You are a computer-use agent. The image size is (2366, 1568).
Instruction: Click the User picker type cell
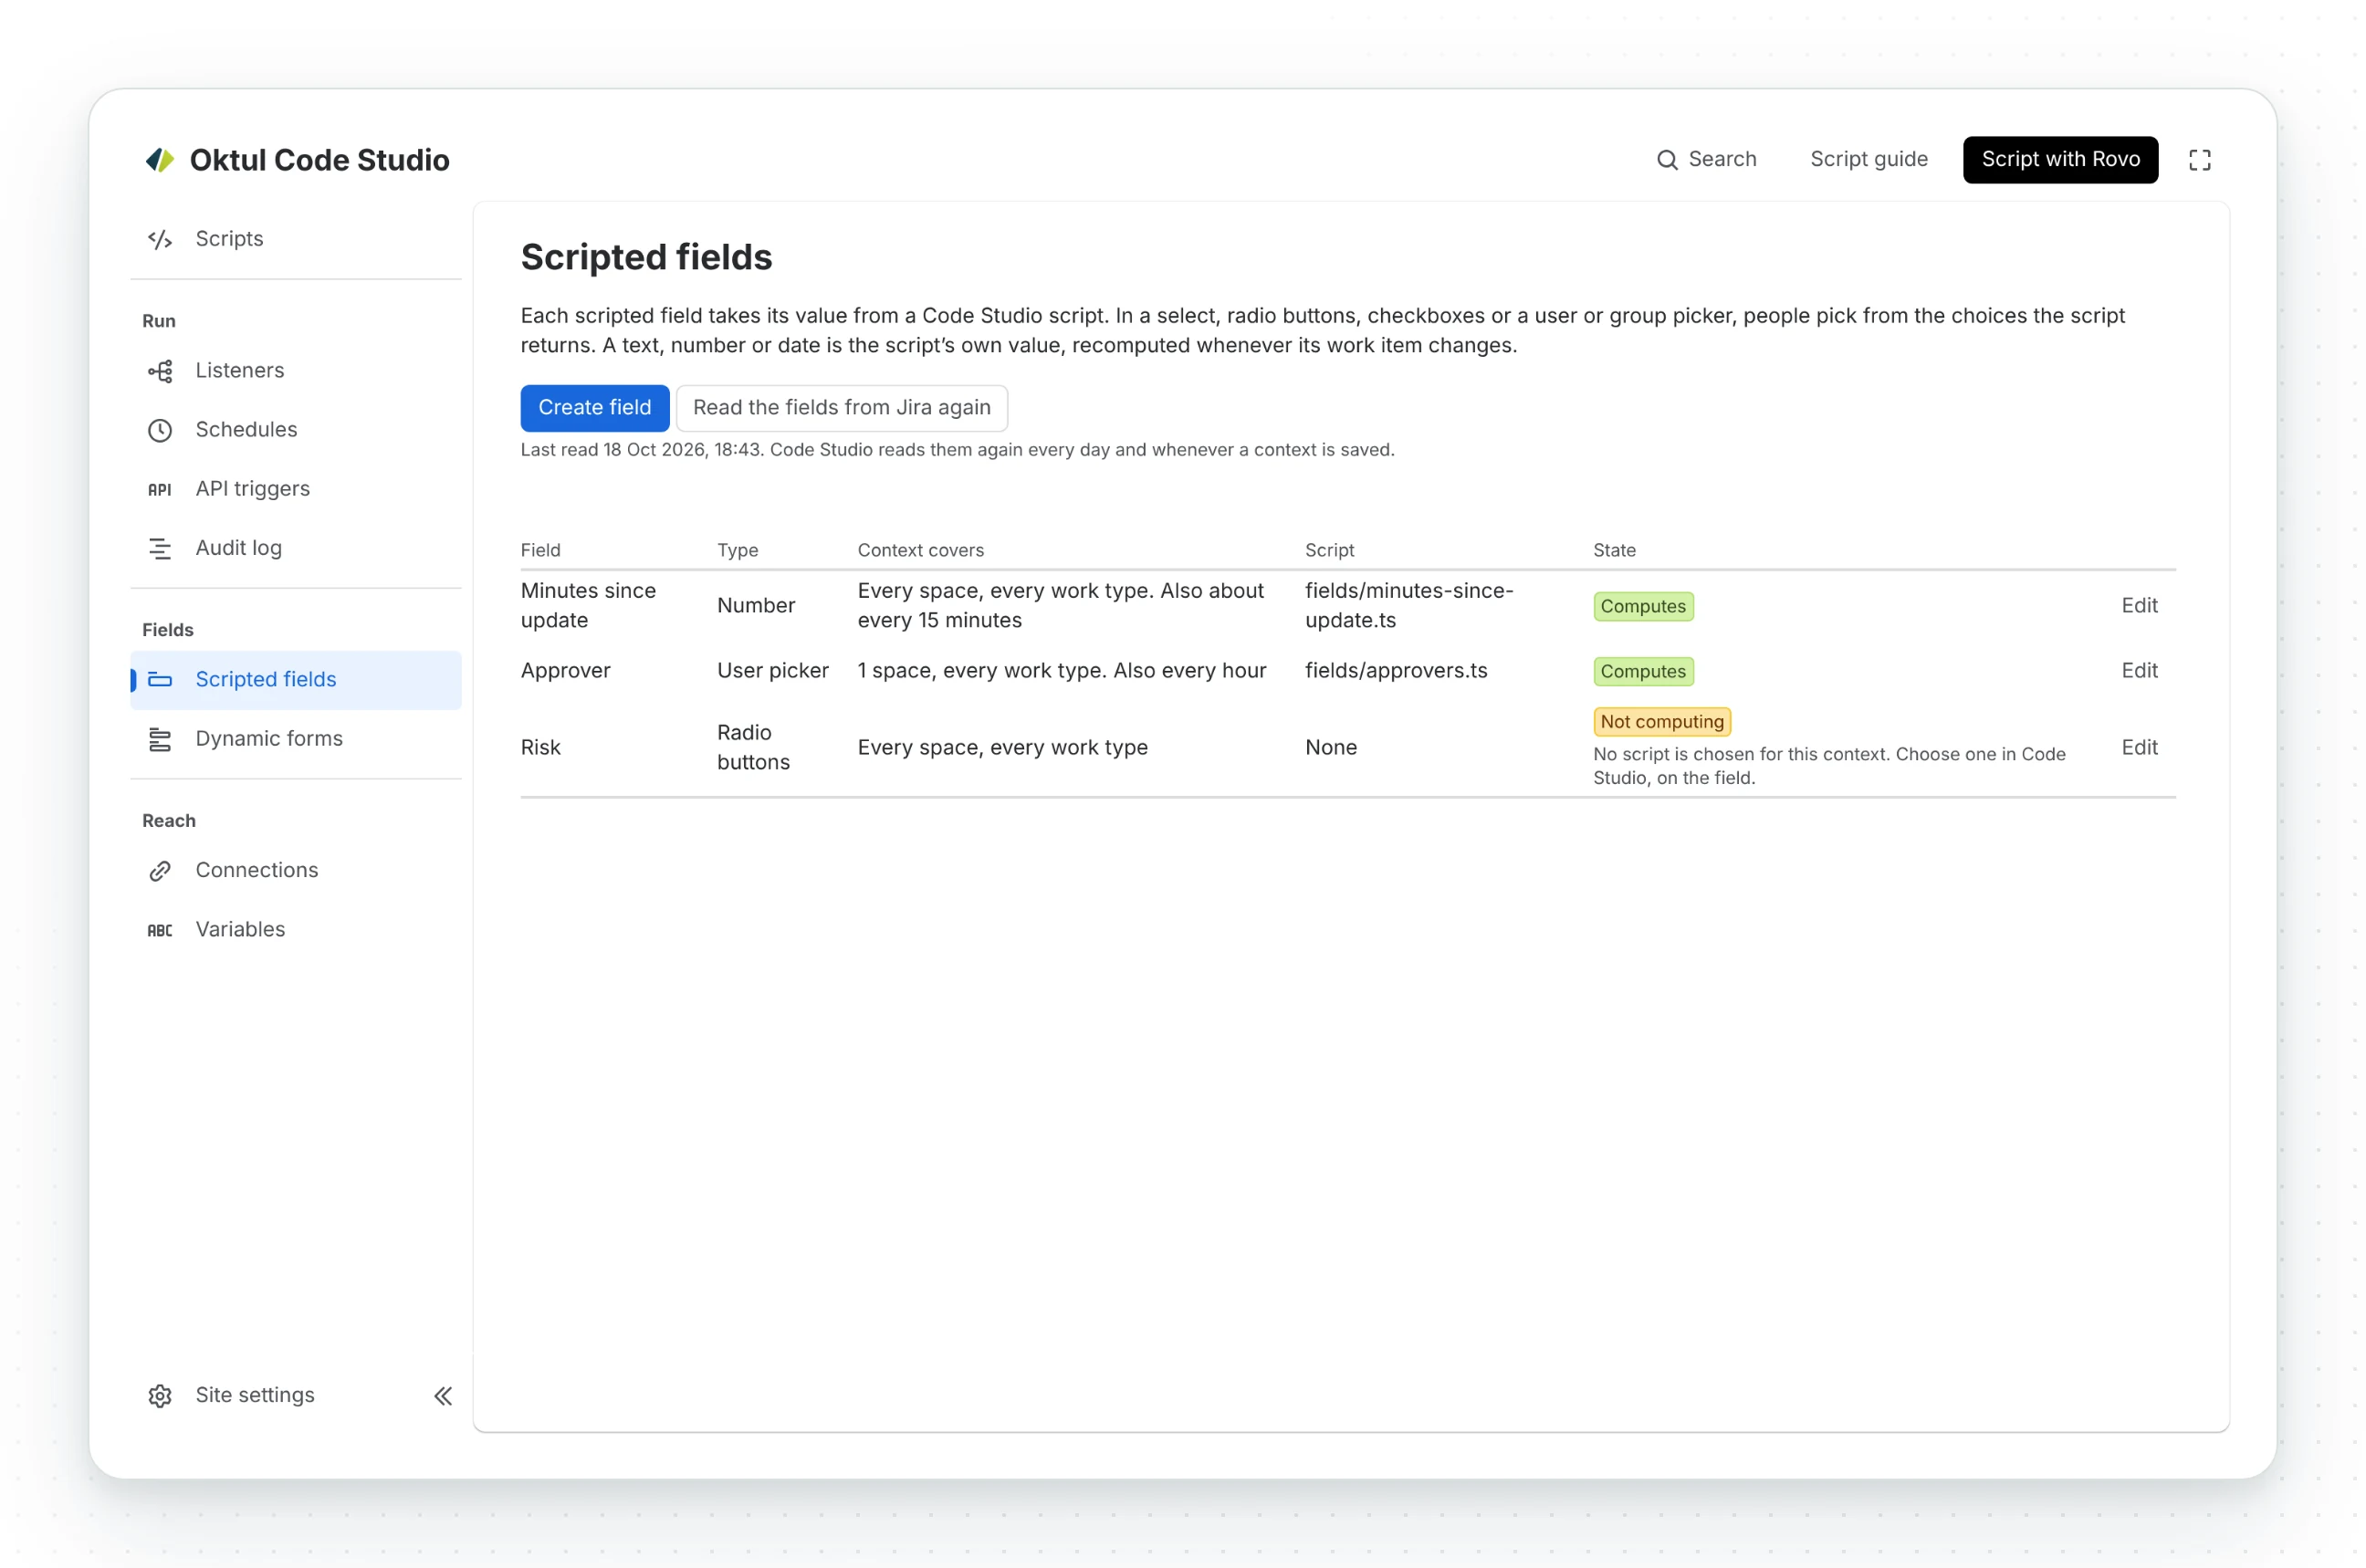[x=773, y=671]
